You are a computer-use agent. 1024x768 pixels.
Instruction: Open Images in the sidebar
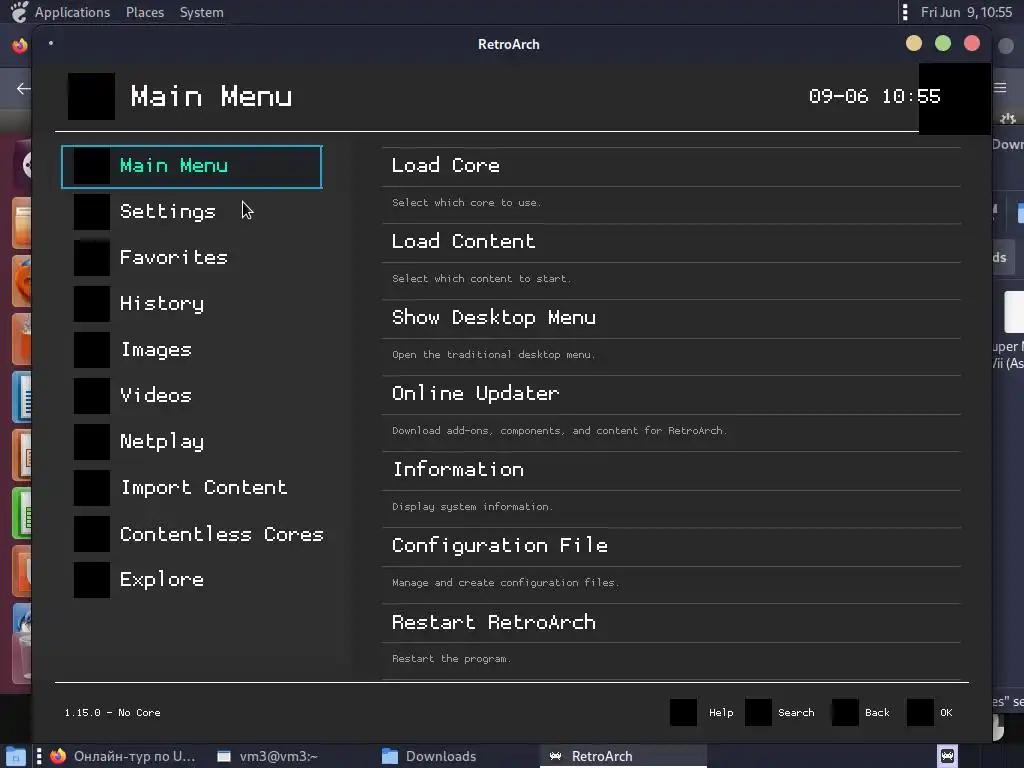click(x=156, y=349)
